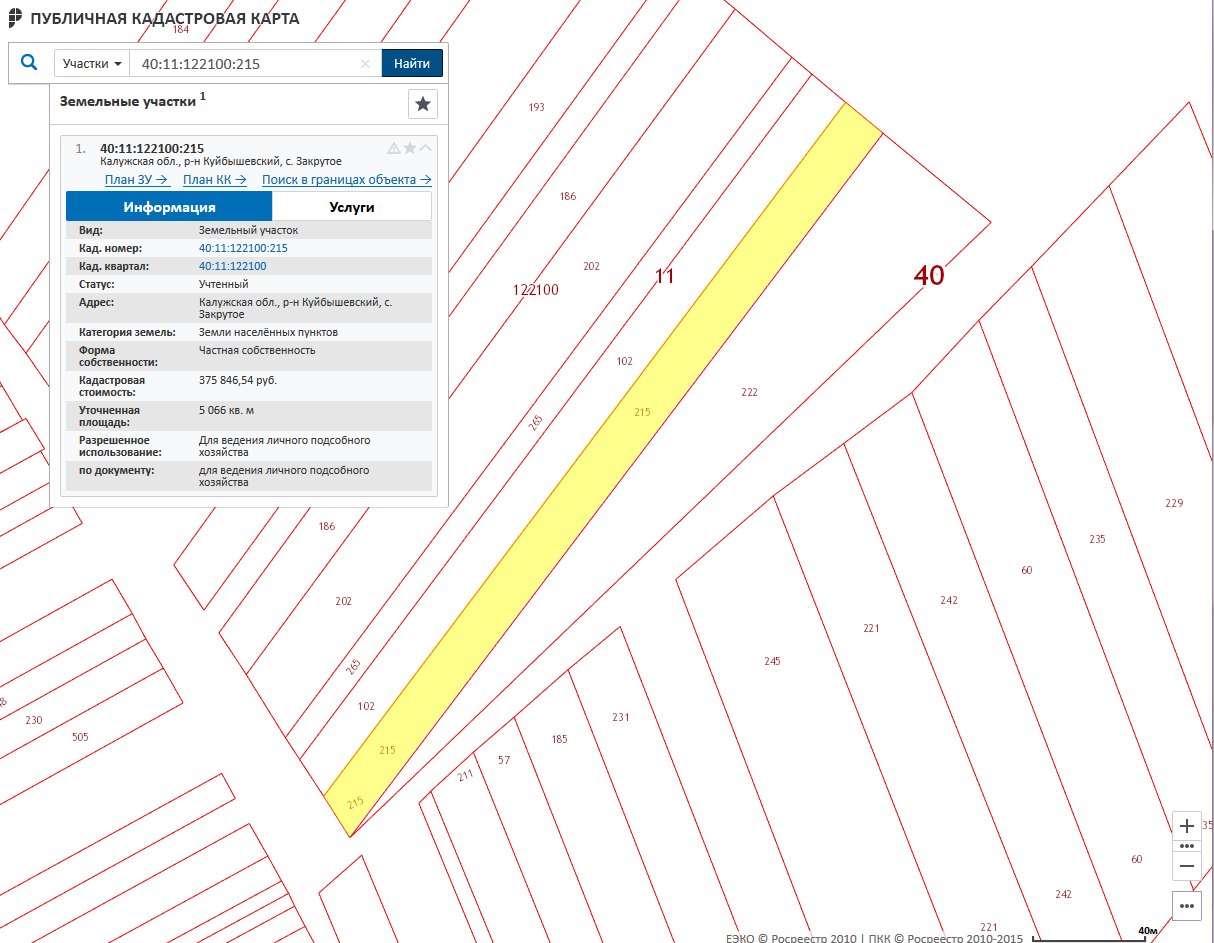
Task: Switch to the Услуги tab
Action: pyautogui.click(x=352, y=207)
